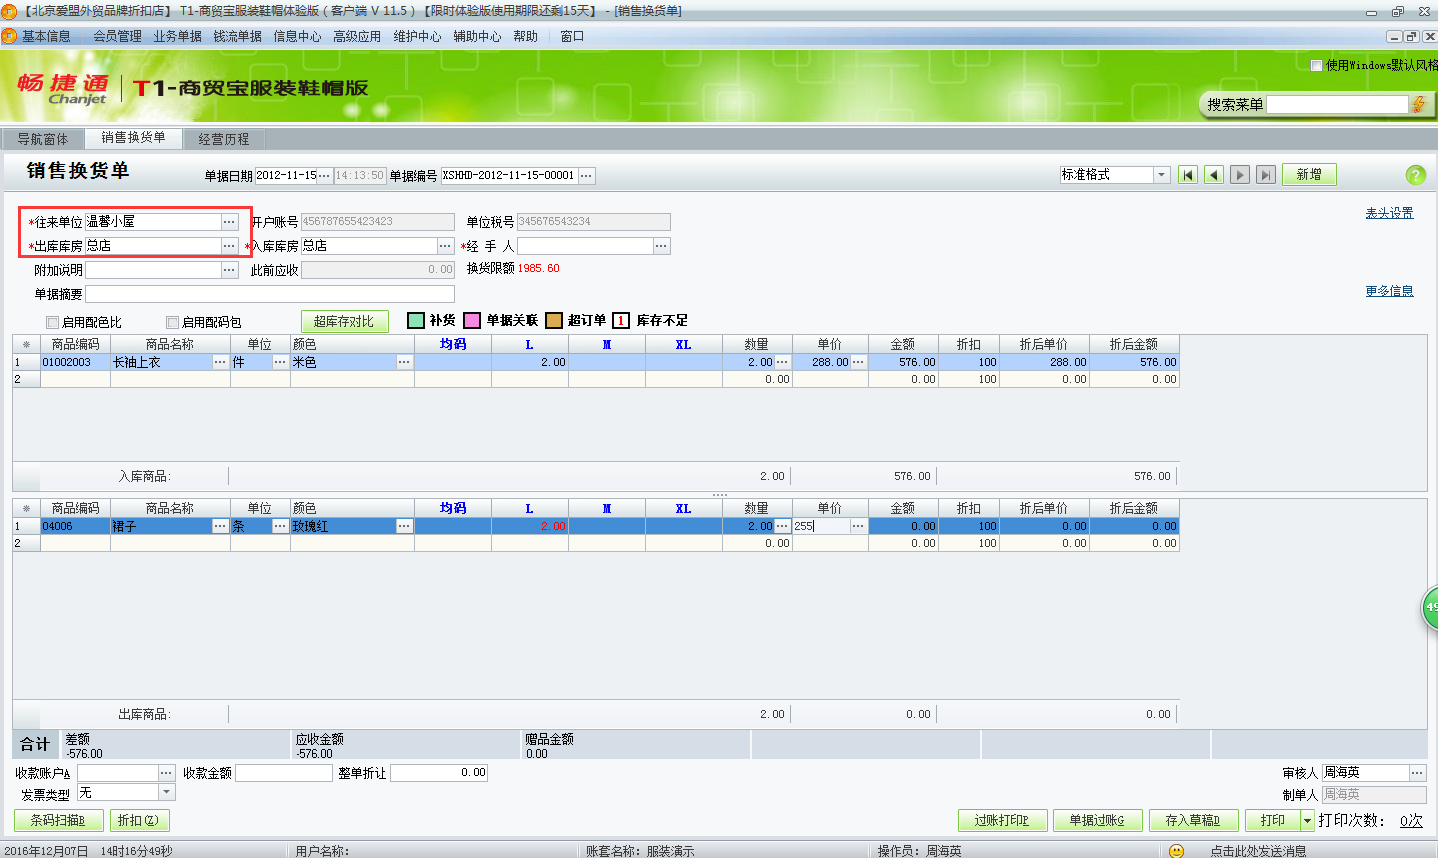Enable the 启用配码包 checkbox

[x=173, y=322]
